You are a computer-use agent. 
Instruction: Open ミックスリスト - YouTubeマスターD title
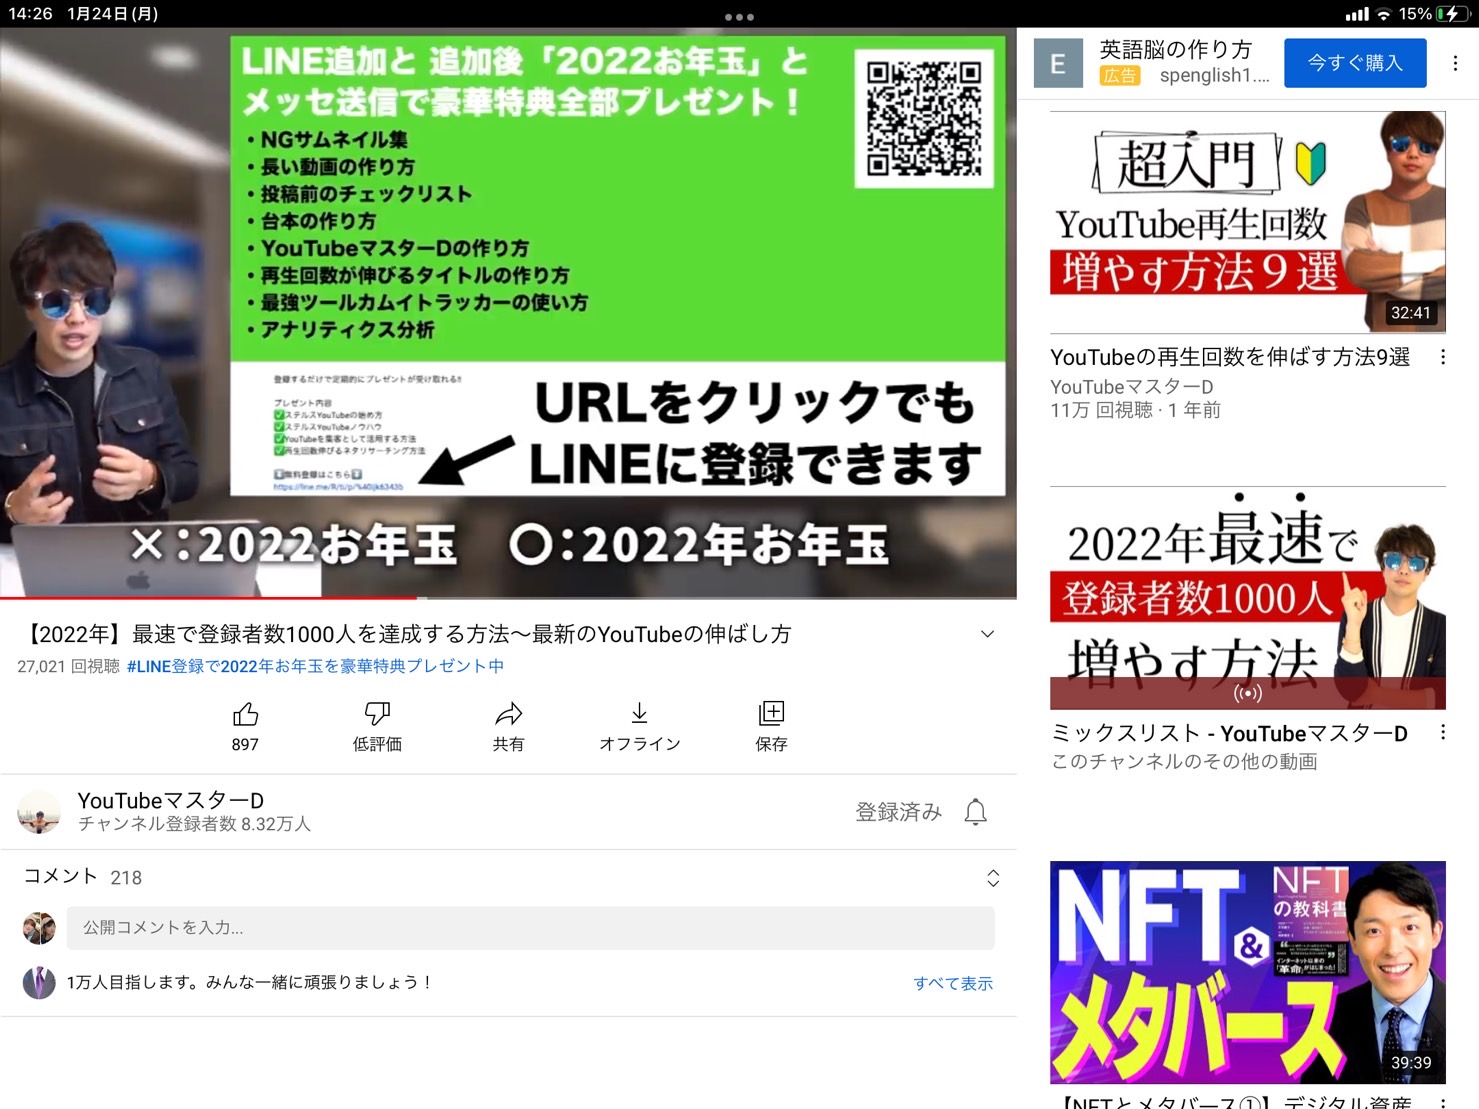(1229, 733)
